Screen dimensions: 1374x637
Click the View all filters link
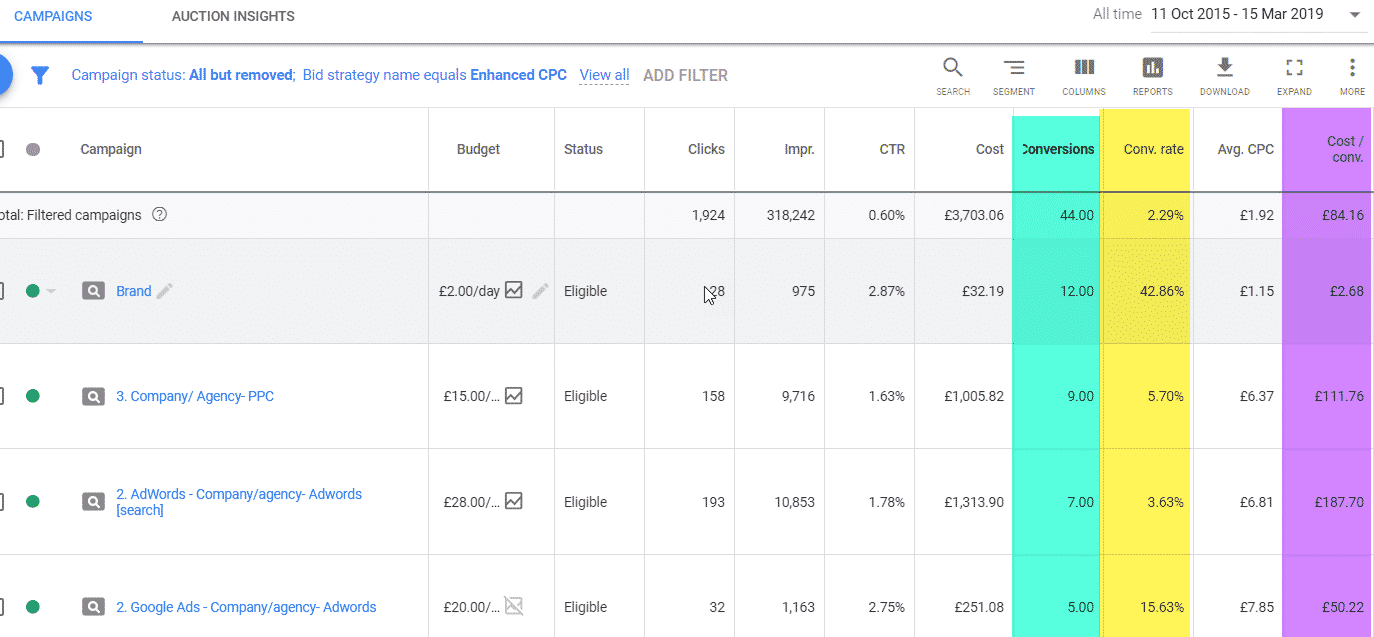click(x=604, y=75)
